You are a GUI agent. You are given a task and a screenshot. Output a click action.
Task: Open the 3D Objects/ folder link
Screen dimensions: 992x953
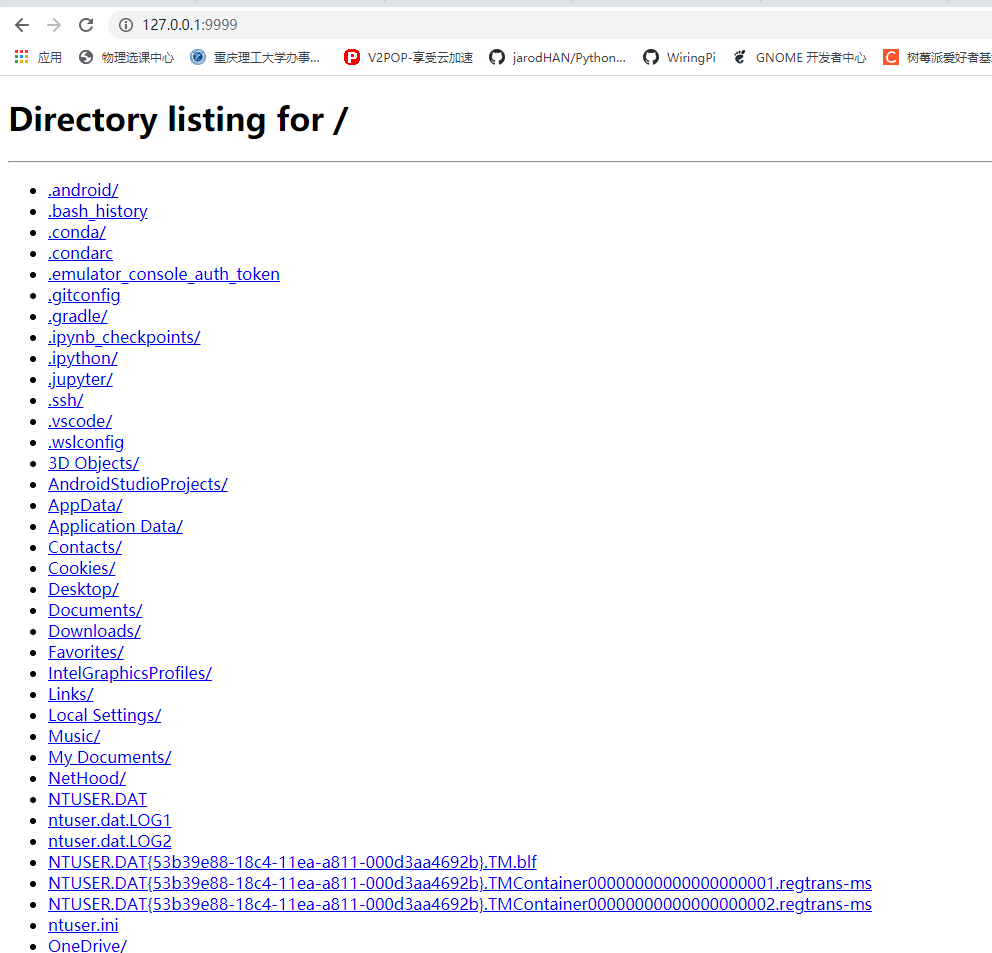(94, 463)
